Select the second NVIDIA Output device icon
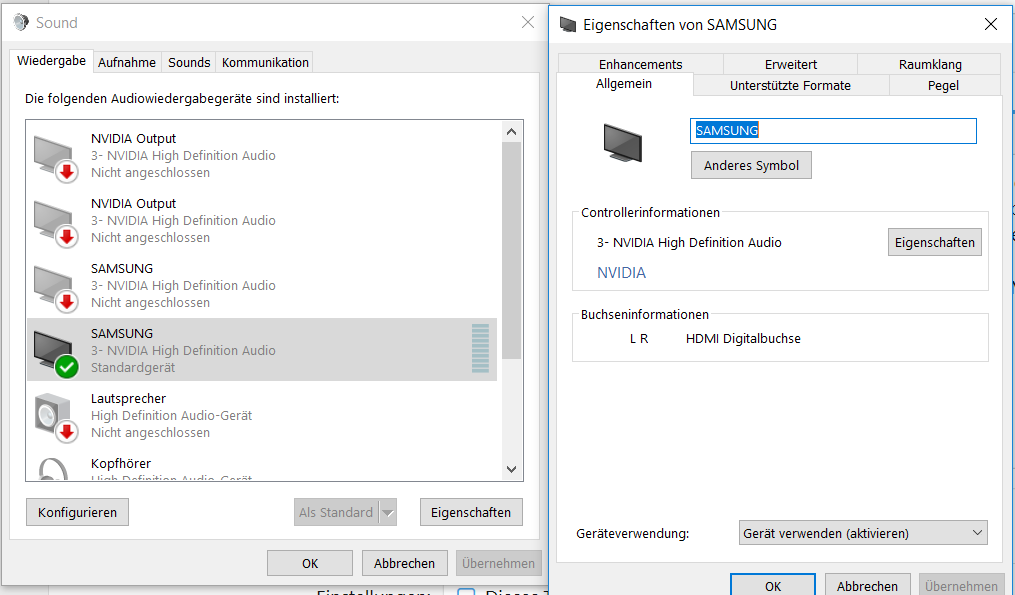 click(x=56, y=223)
